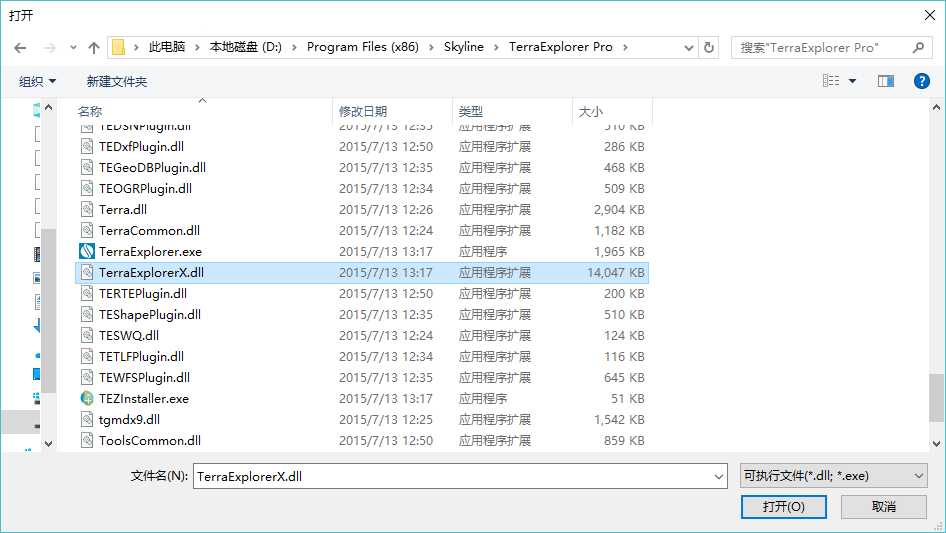Click Skyline in the address path
Screen dimensions: 946x533
click(463, 47)
